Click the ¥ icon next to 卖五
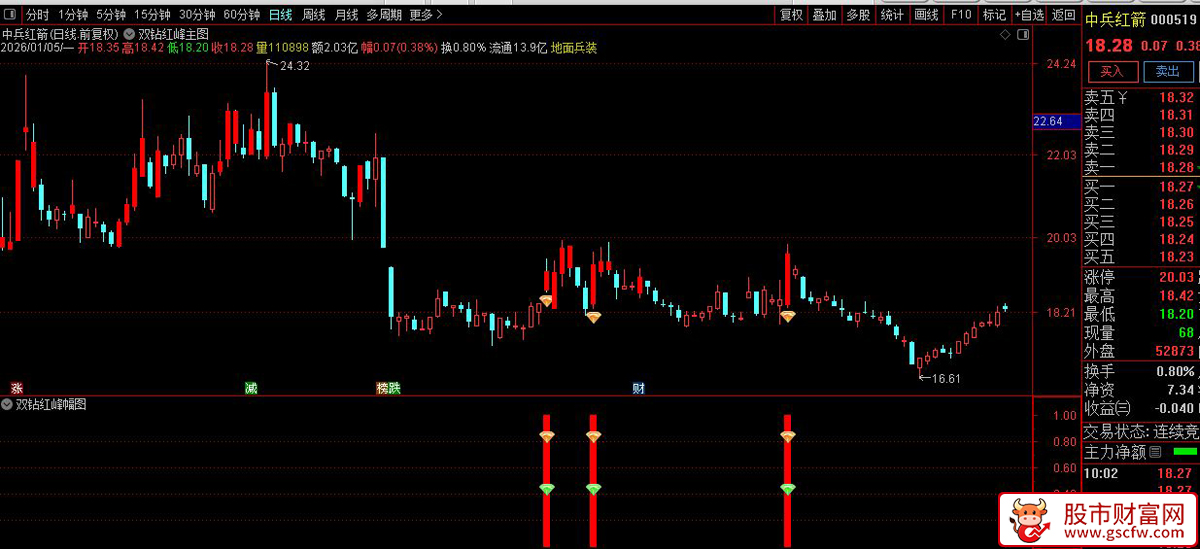 tap(1122, 97)
